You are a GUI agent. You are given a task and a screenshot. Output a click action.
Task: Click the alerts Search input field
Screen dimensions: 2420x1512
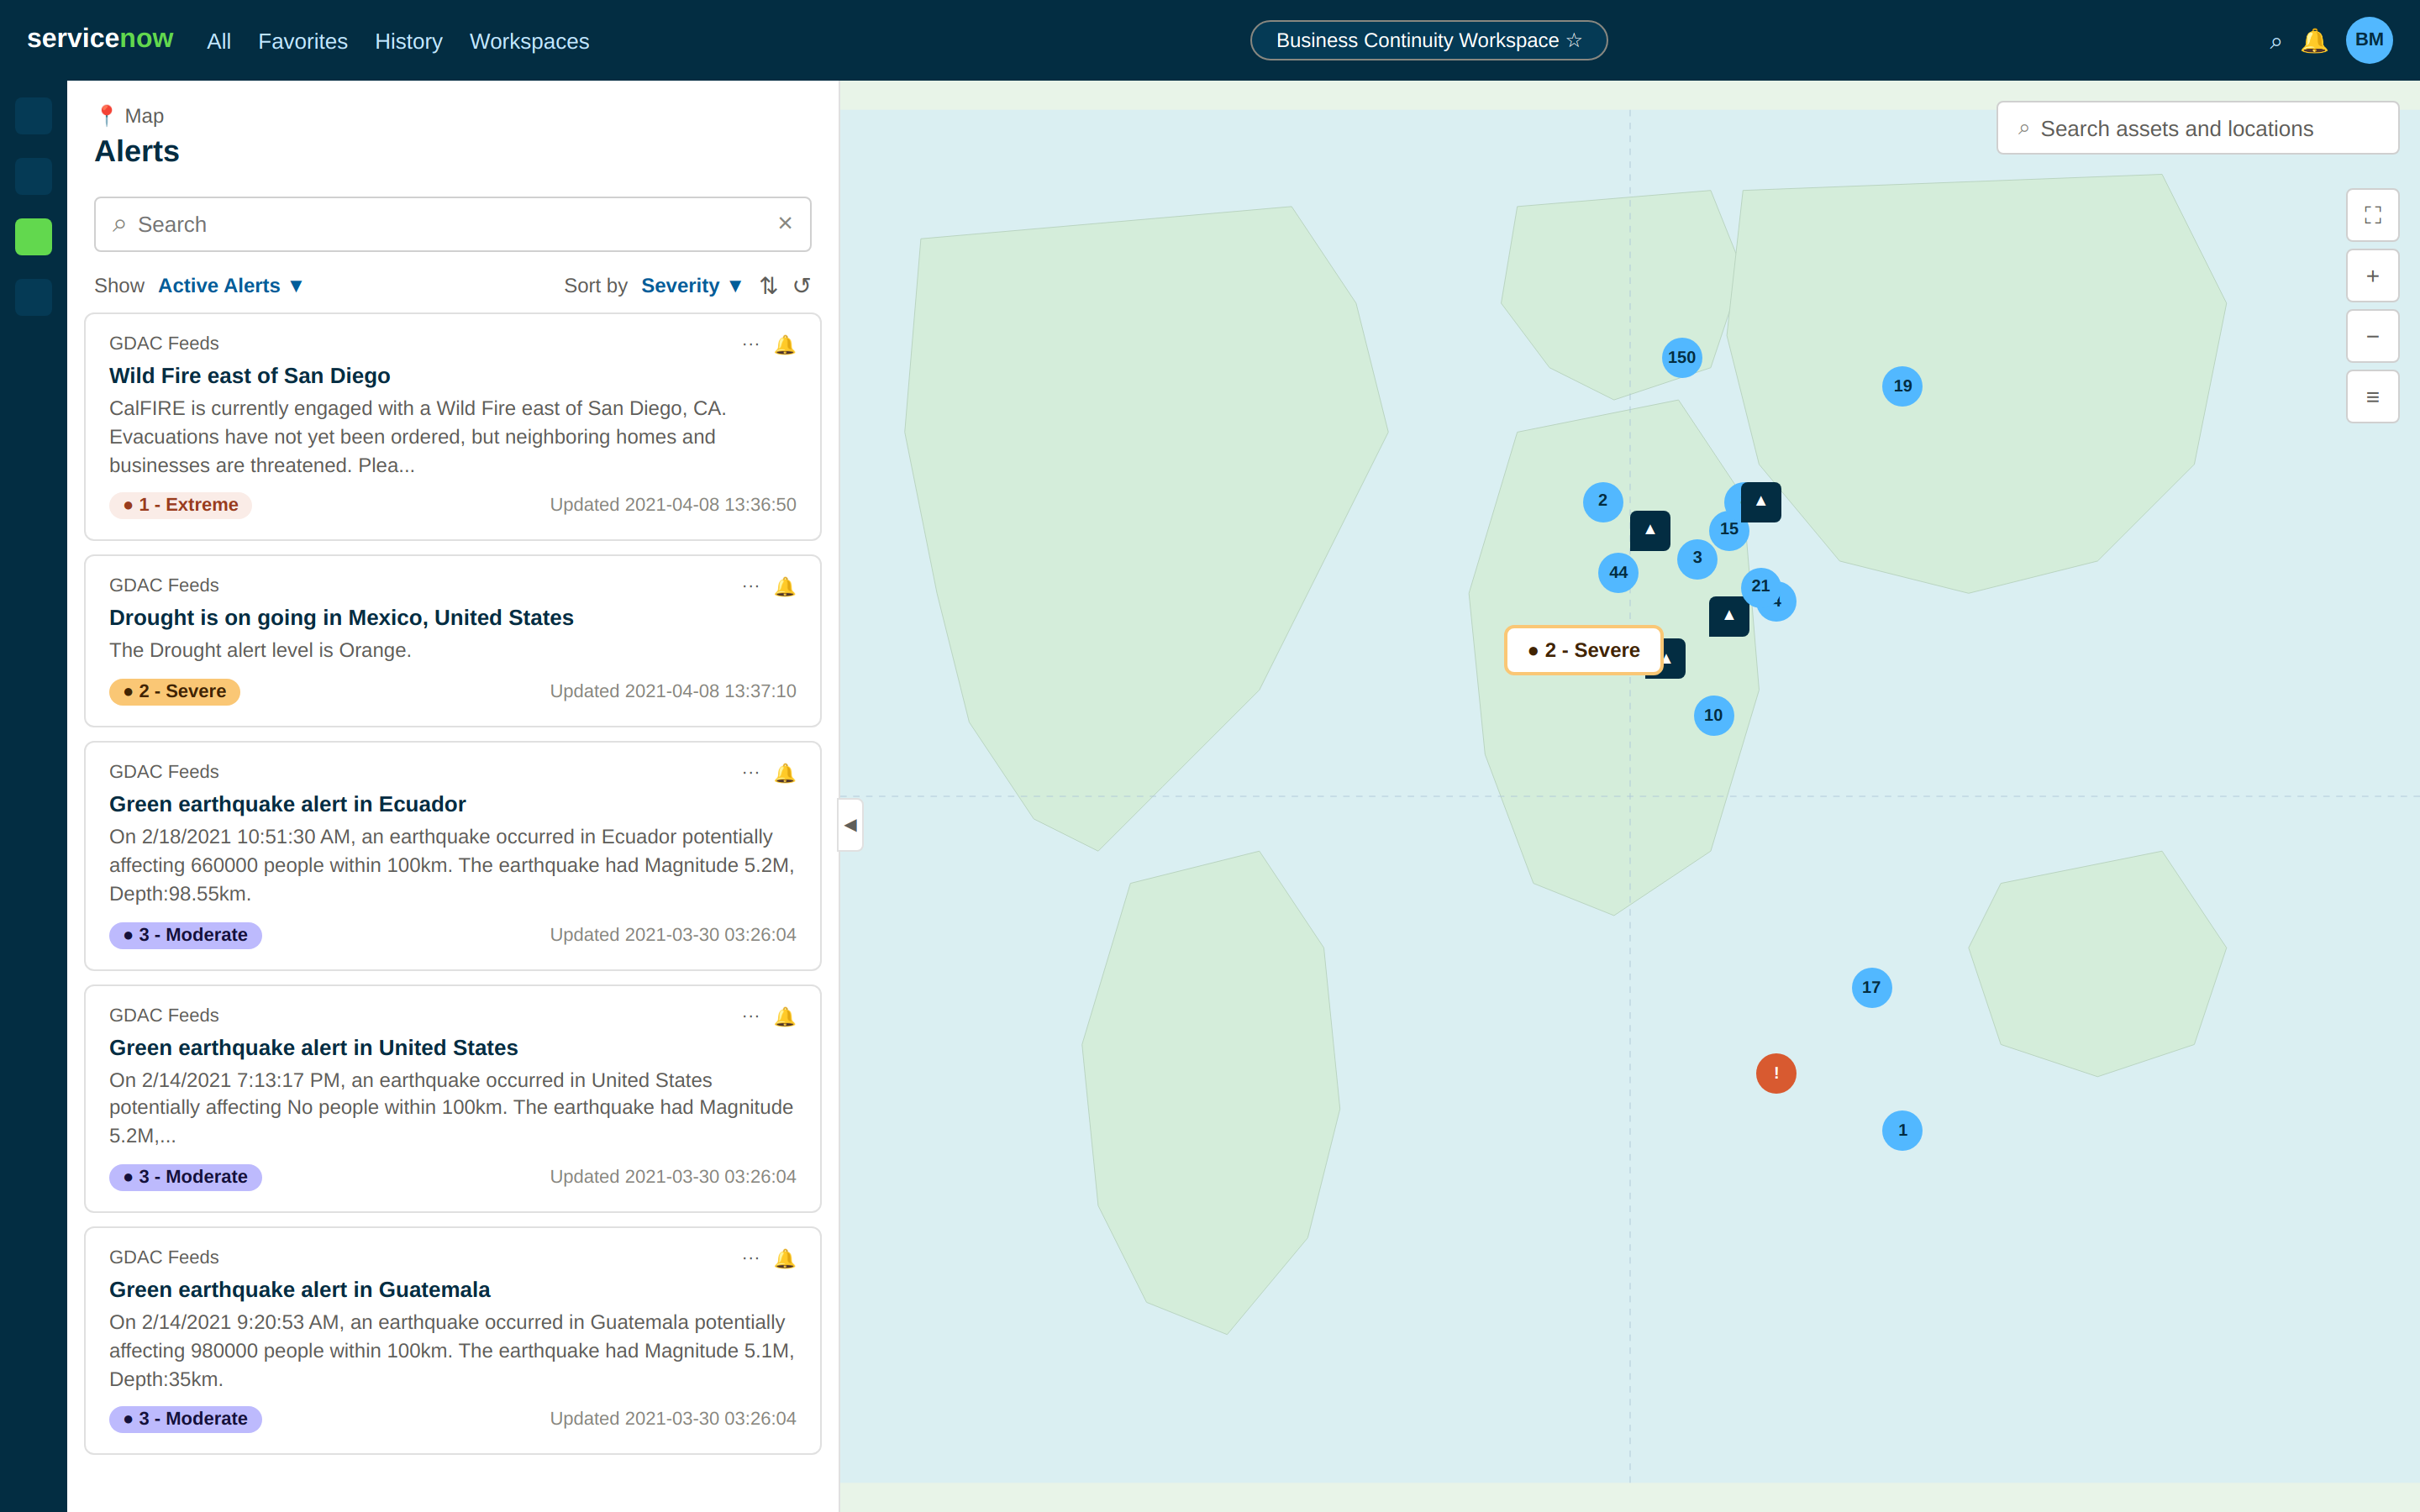[x=452, y=224]
